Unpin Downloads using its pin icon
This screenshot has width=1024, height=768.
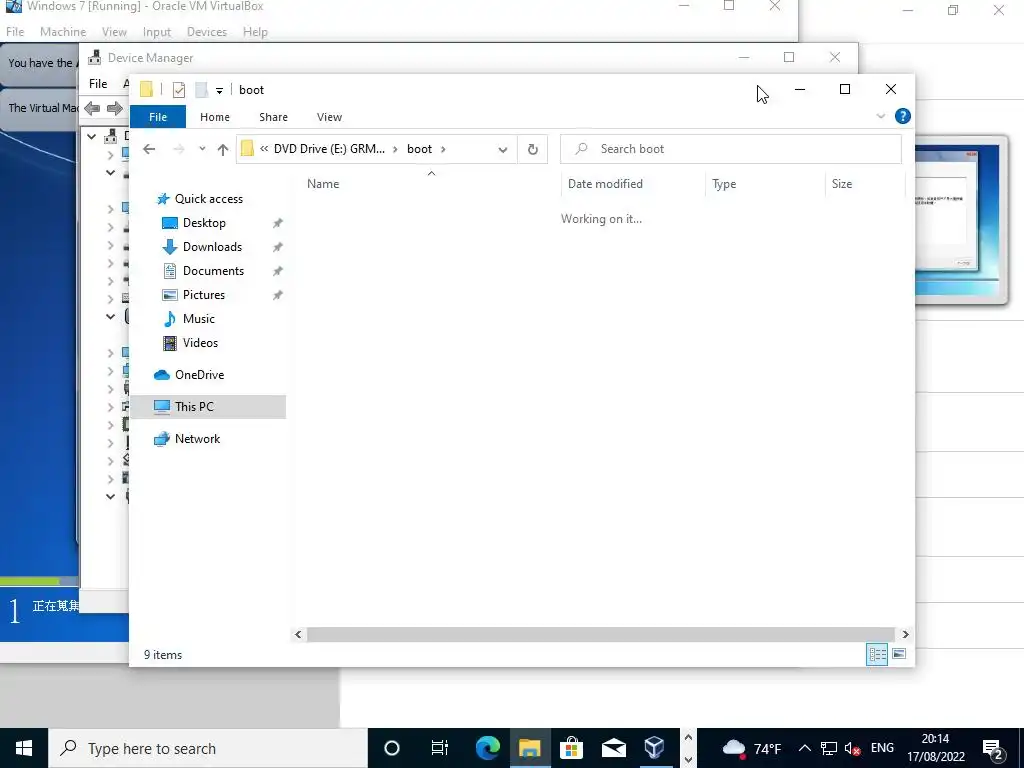pyautogui.click(x=278, y=248)
